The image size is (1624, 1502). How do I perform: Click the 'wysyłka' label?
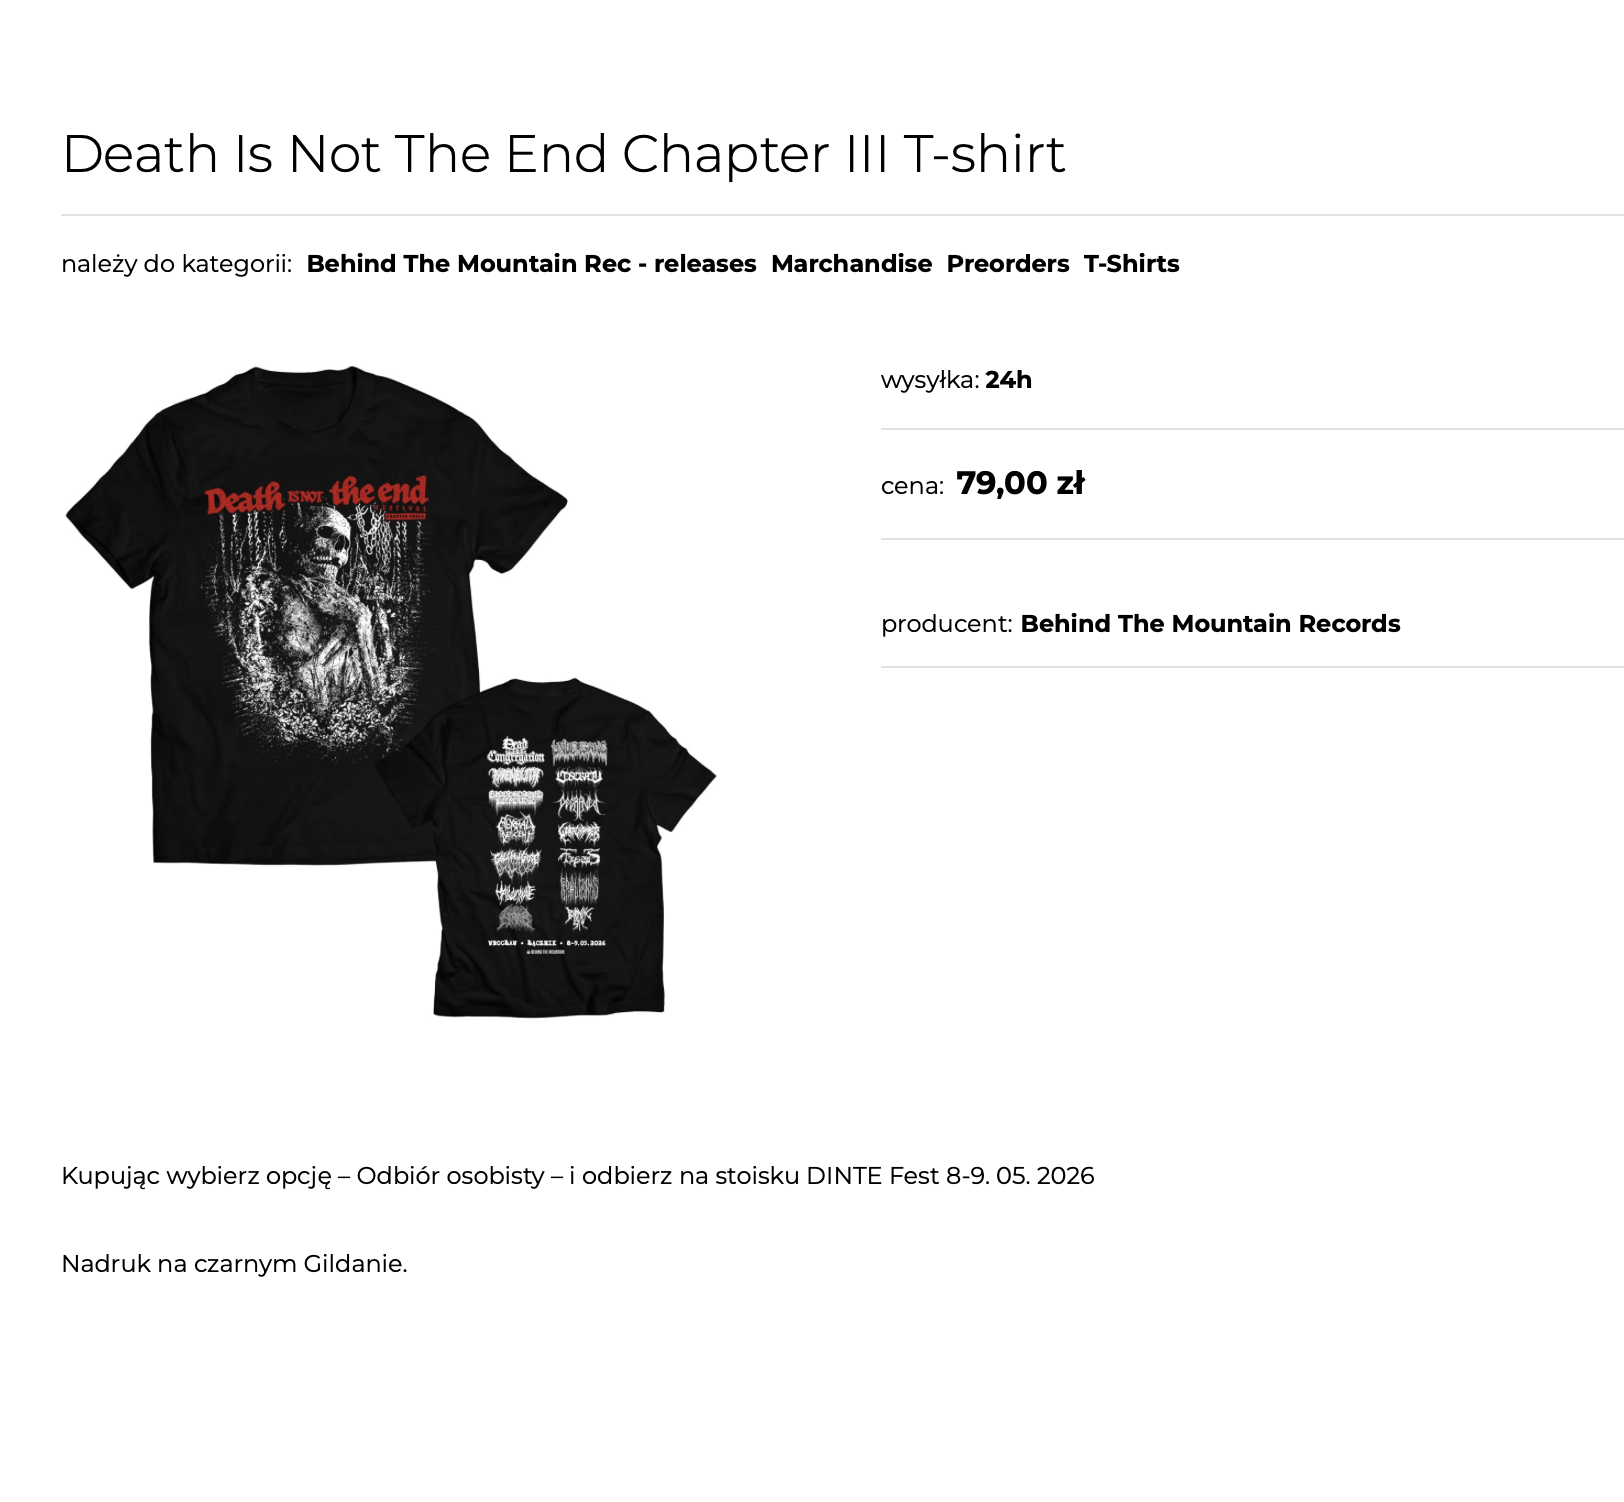click(930, 380)
